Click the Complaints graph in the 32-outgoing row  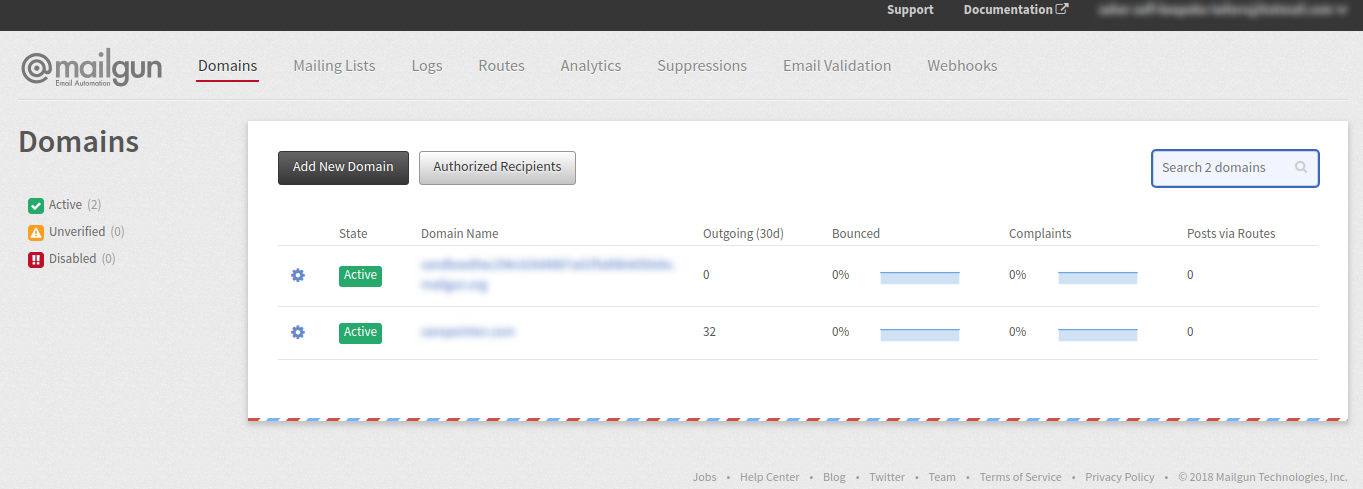click(x=1098, y=334)
